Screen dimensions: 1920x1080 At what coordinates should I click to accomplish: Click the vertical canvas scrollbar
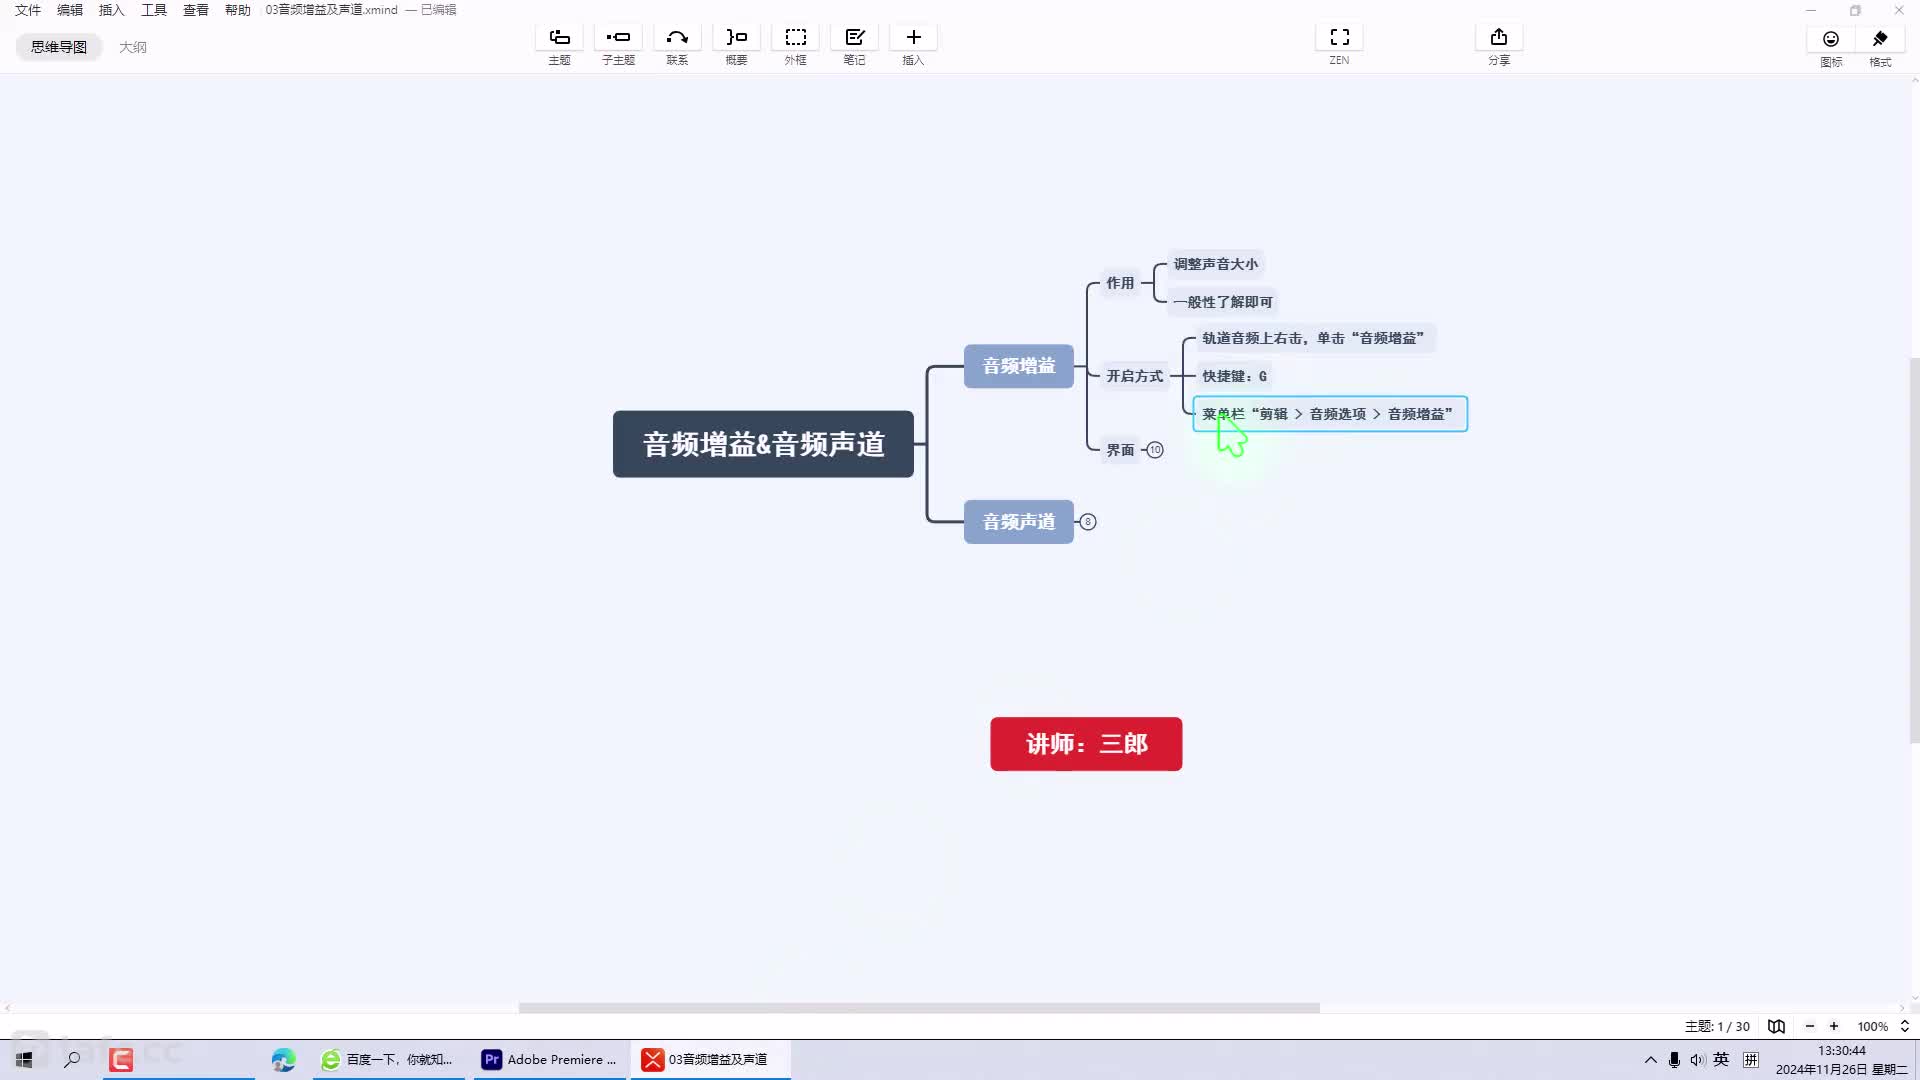coord(1914,550)
